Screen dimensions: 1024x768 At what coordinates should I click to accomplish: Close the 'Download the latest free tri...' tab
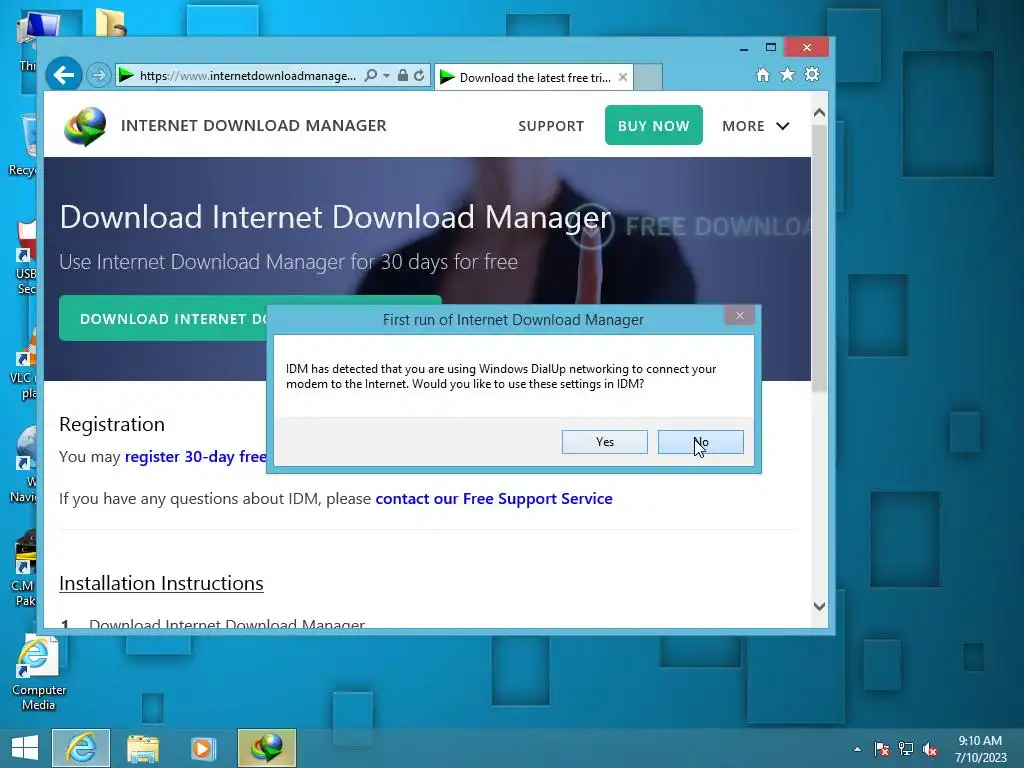[623, 77]
